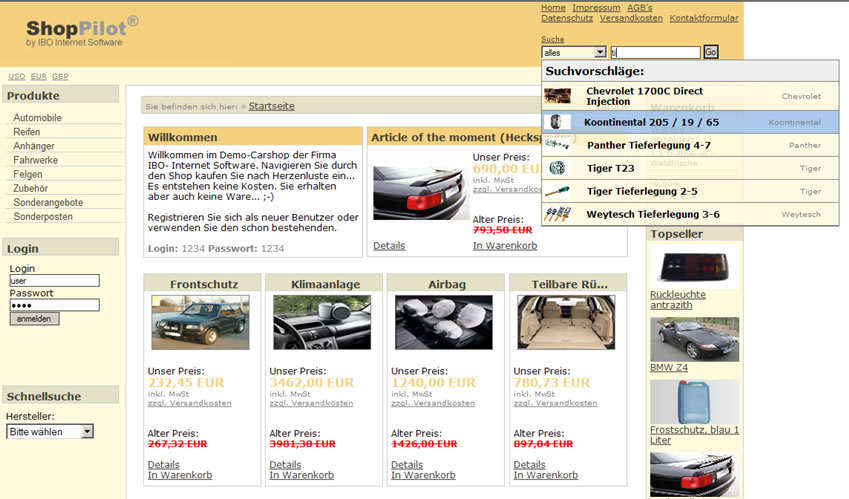The image size is (849, 499).
Task: Open Details for the Klimaanlage product
Action: pyautogui.click(x=285, y=464)
